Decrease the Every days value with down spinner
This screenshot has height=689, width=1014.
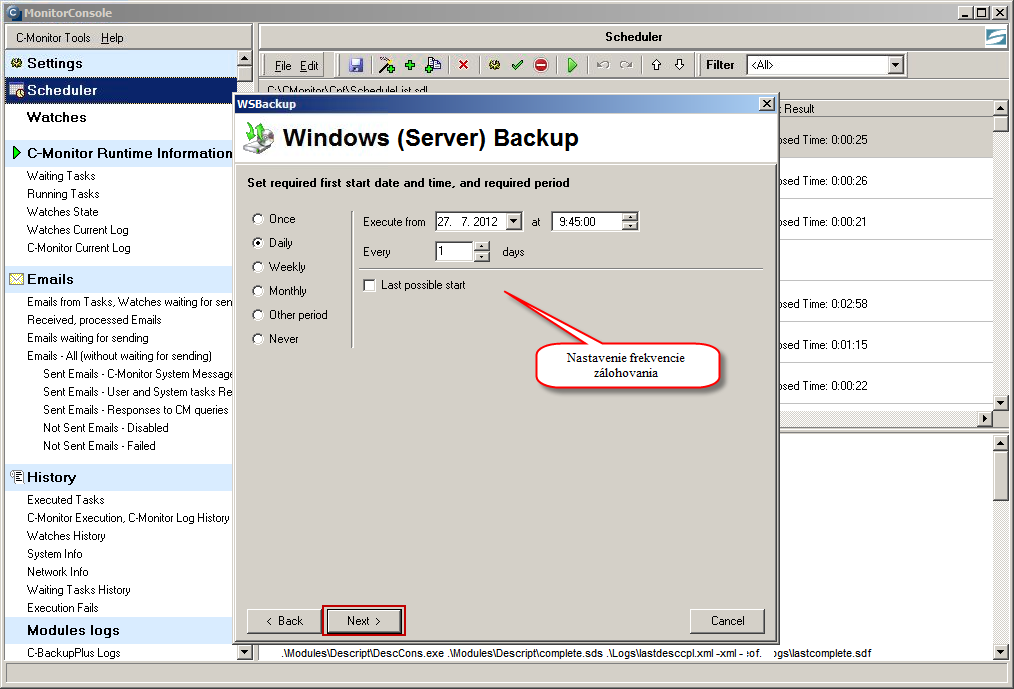[x=482, y=256]
